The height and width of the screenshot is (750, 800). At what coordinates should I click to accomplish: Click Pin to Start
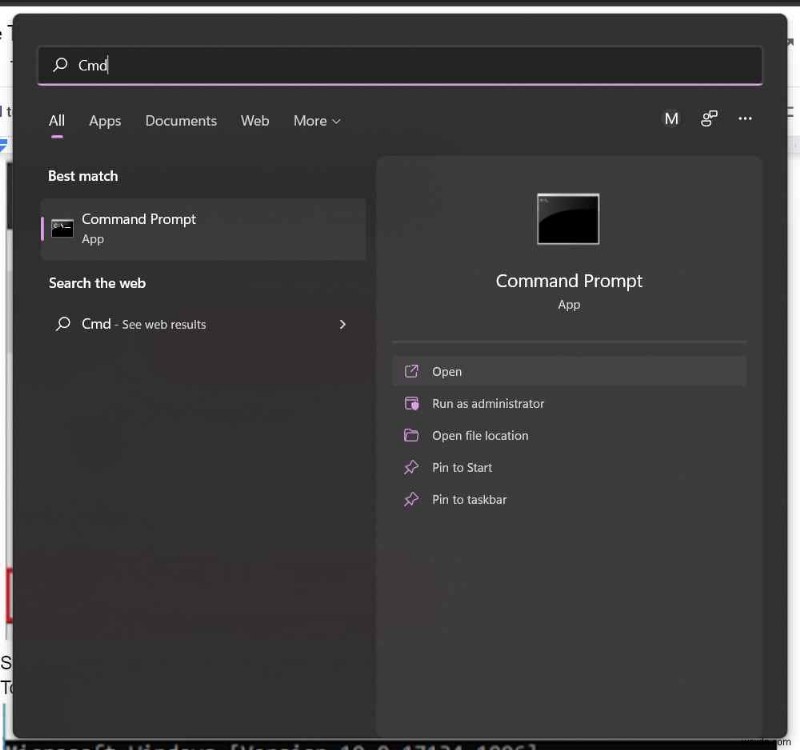point(569,467)
